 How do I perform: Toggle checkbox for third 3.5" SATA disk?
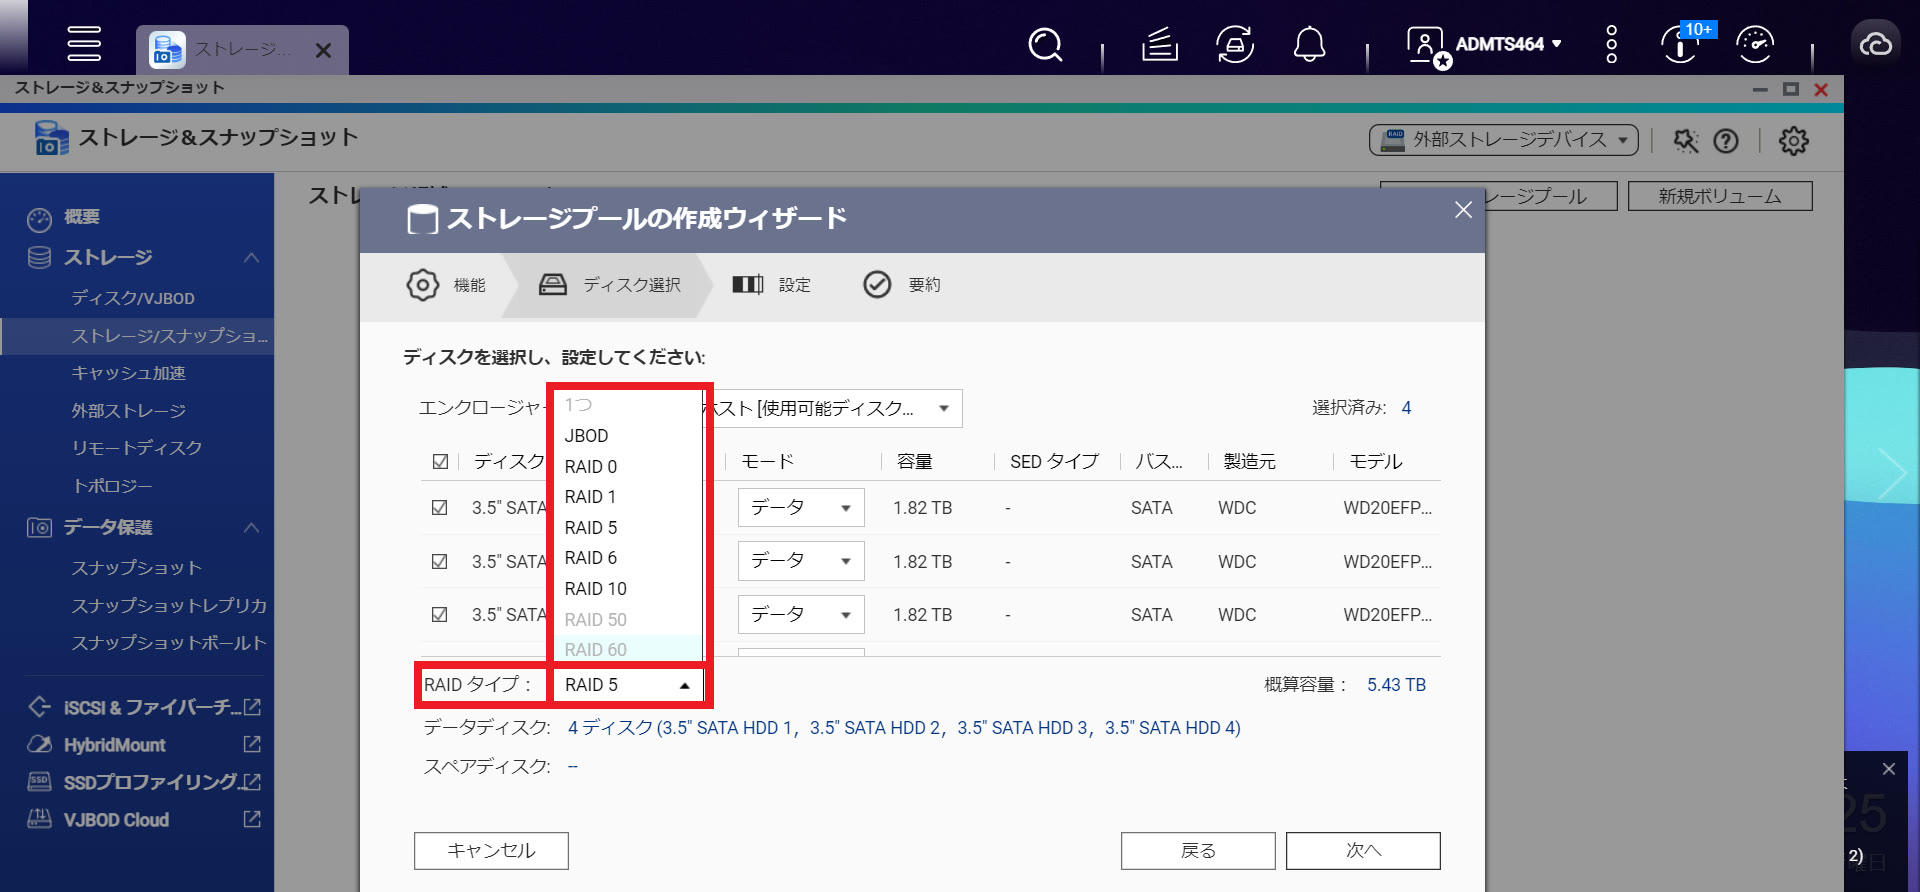pos(439,615)
